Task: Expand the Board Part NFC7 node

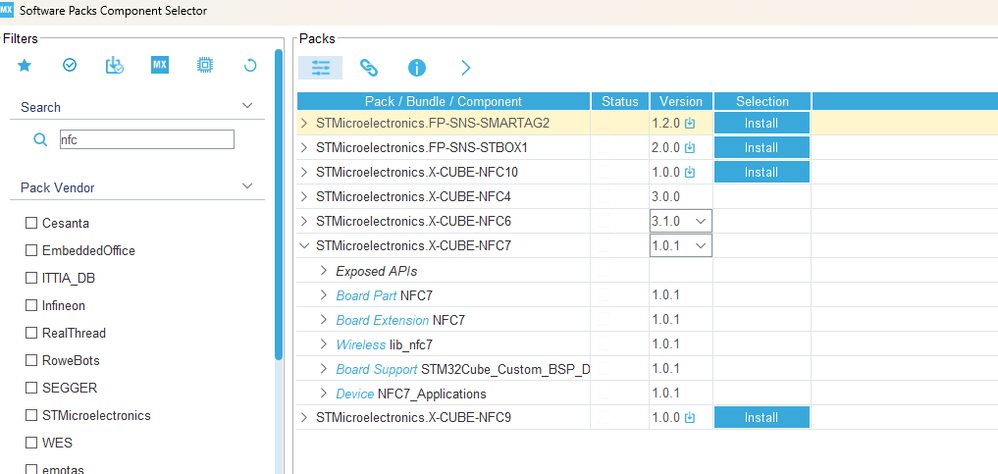Action: click(x=324, y=295)
